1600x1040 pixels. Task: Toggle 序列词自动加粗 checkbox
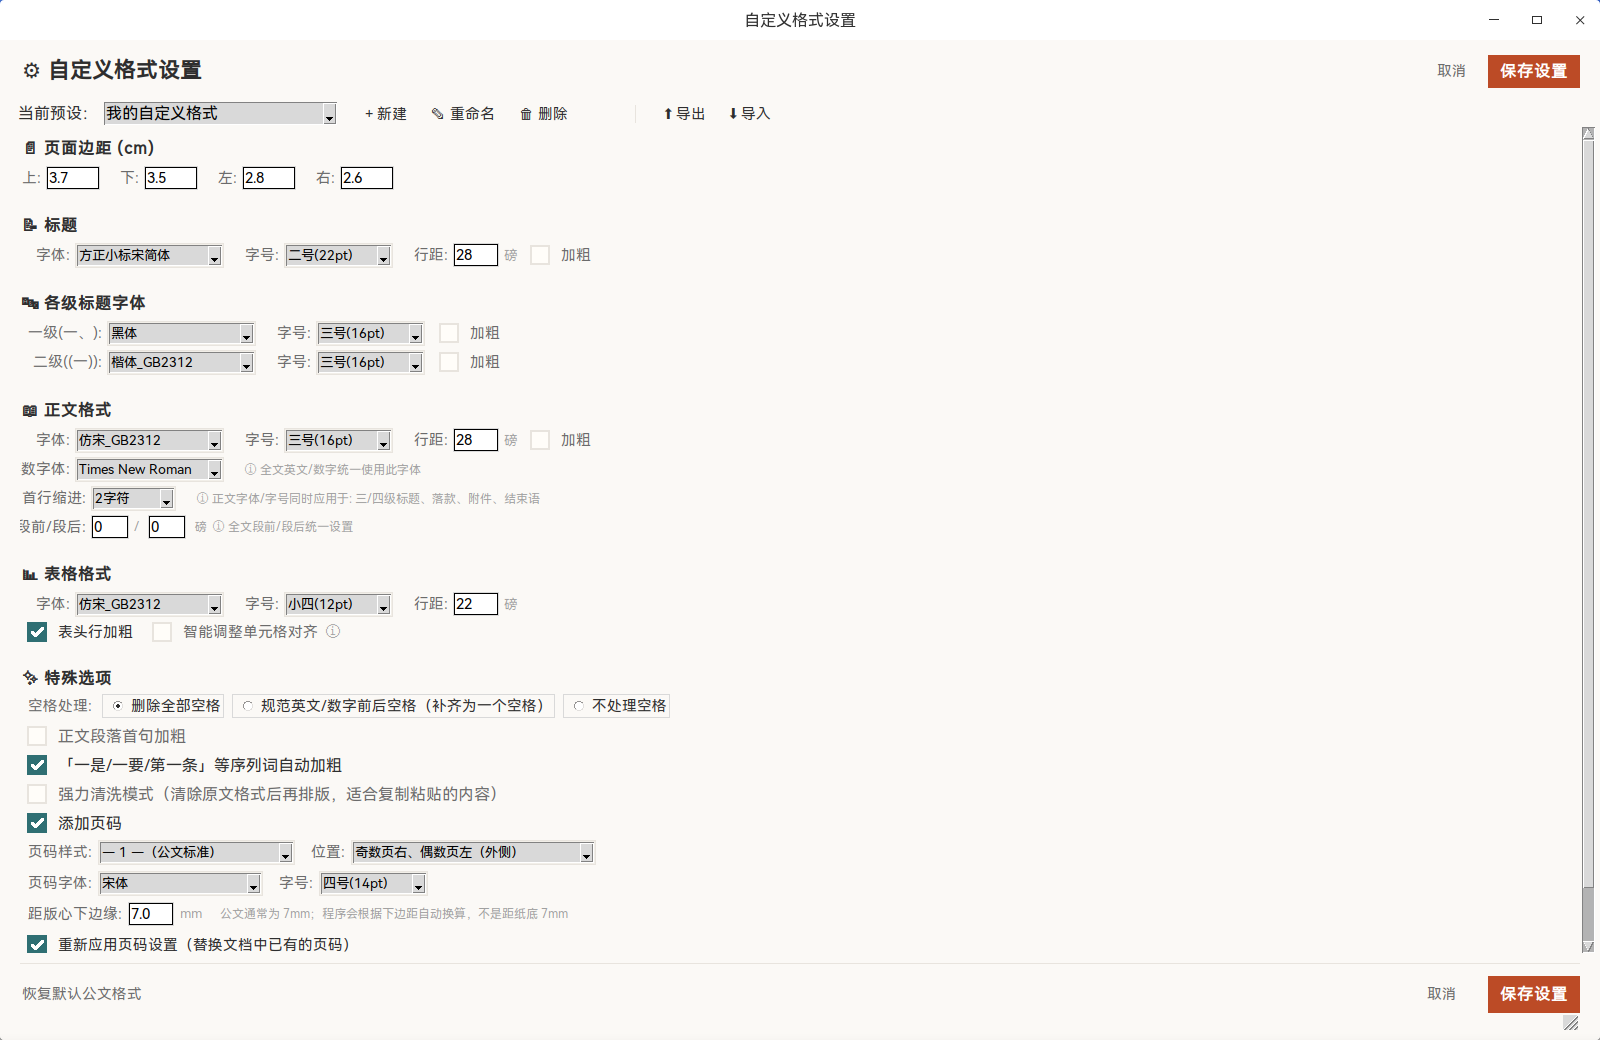point(37,765)
